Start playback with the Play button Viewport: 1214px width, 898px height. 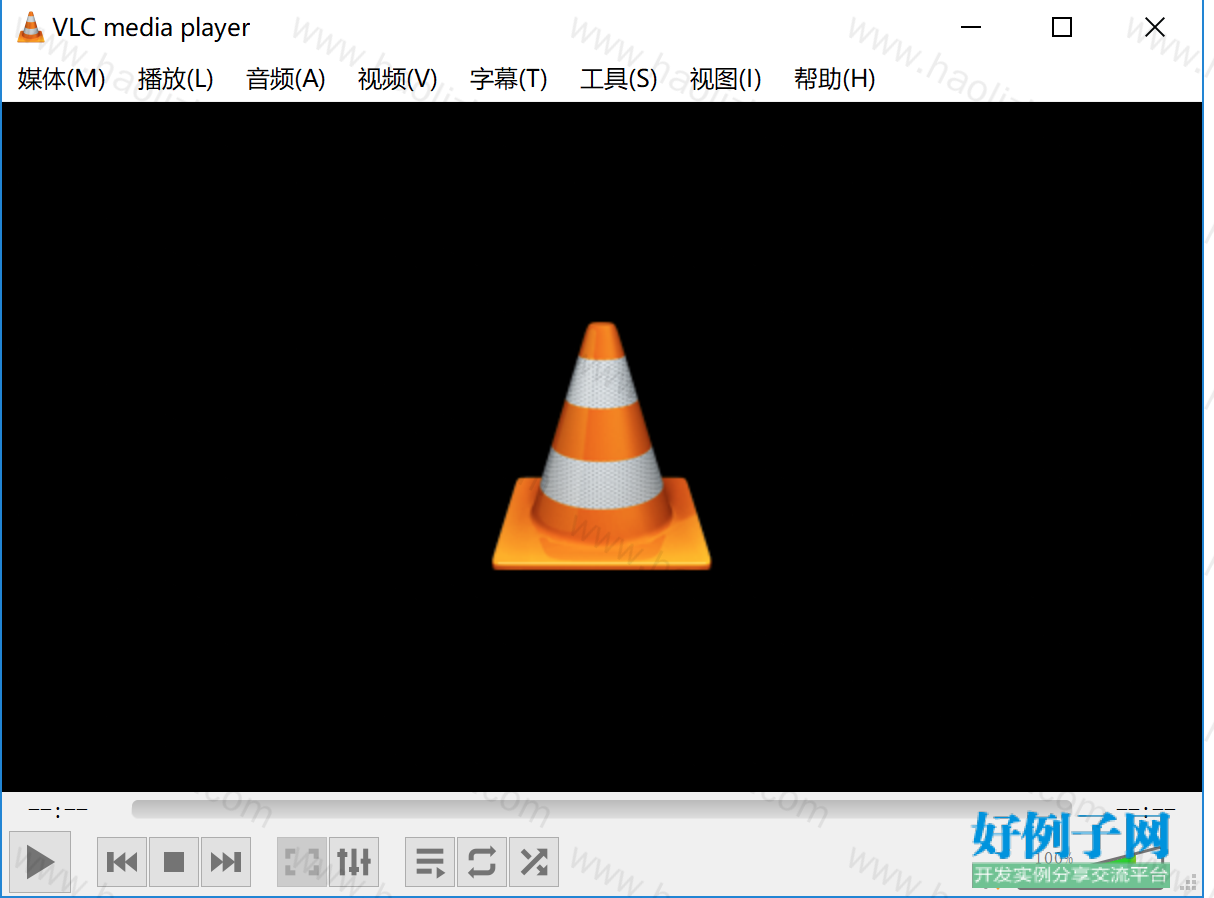pos(40,861)
